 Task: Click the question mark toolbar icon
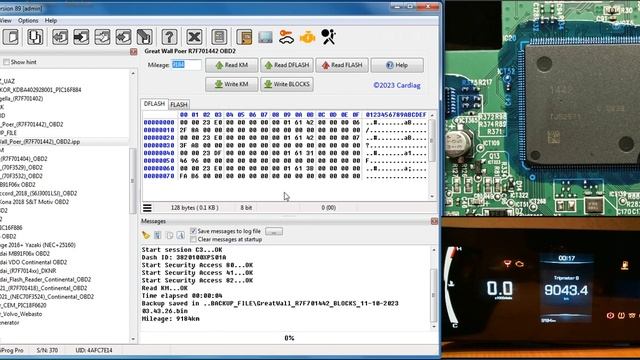pyautogui.click(x=169, y=37)
